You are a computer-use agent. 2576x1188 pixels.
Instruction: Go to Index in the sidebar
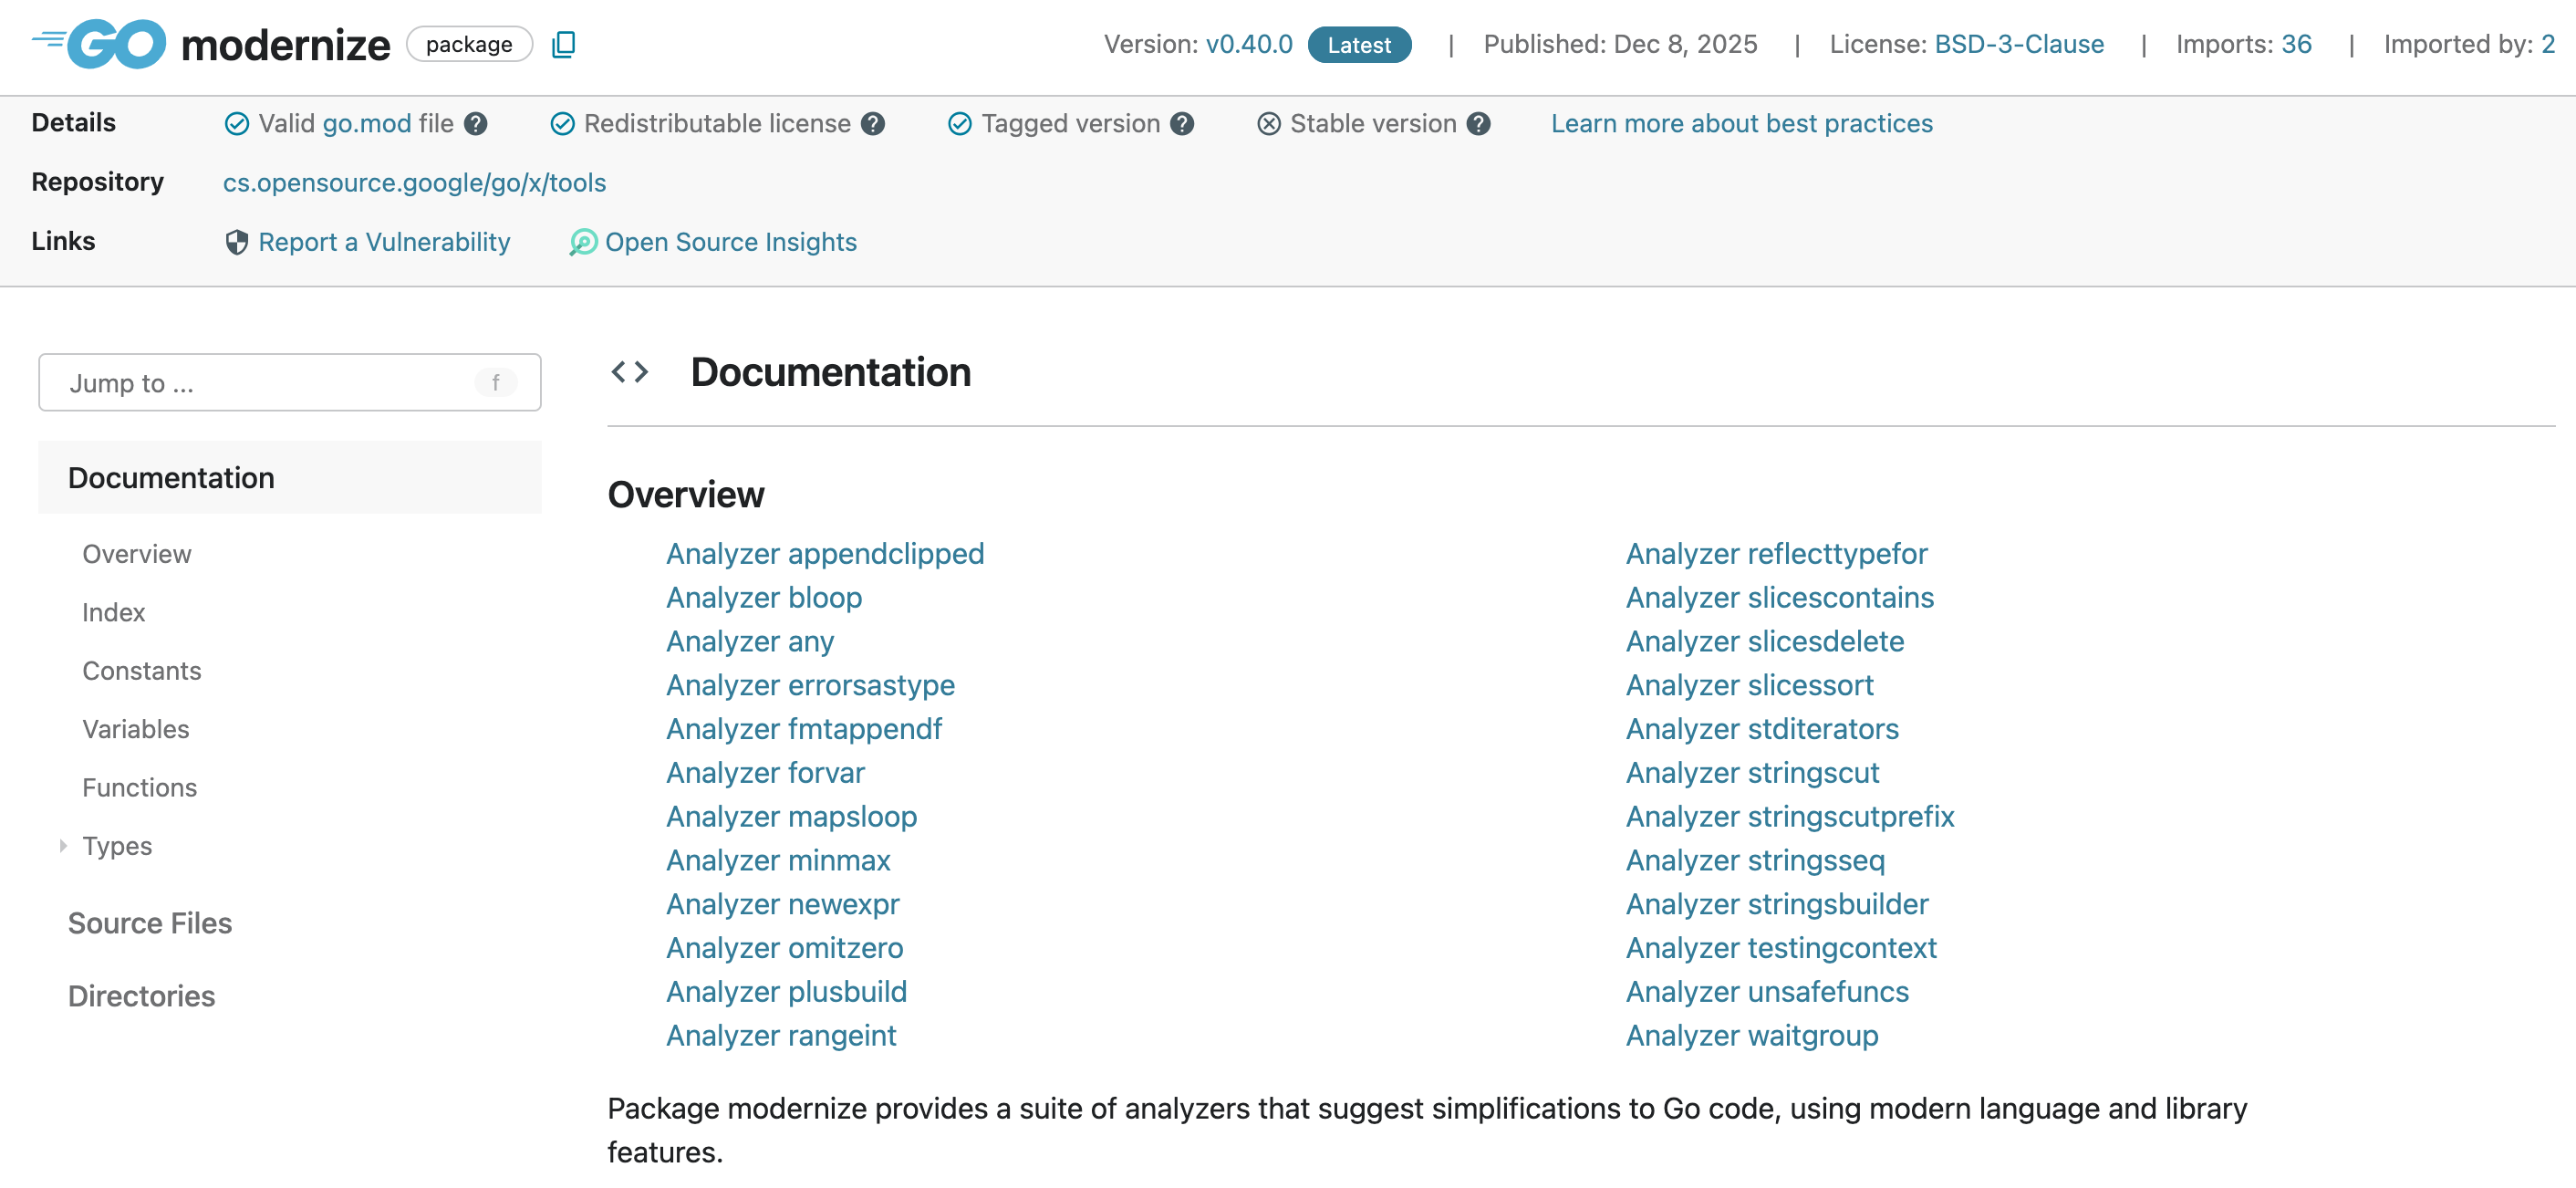pos(114,612)
